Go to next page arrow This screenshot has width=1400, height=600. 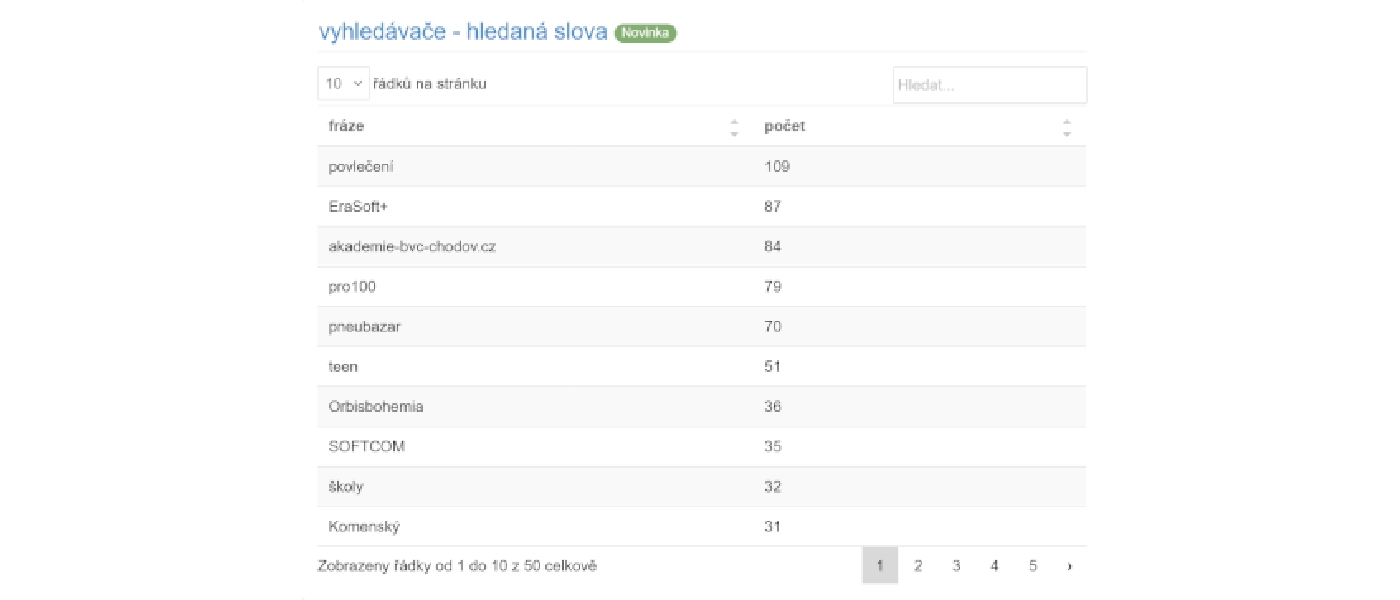point(1069,566)
